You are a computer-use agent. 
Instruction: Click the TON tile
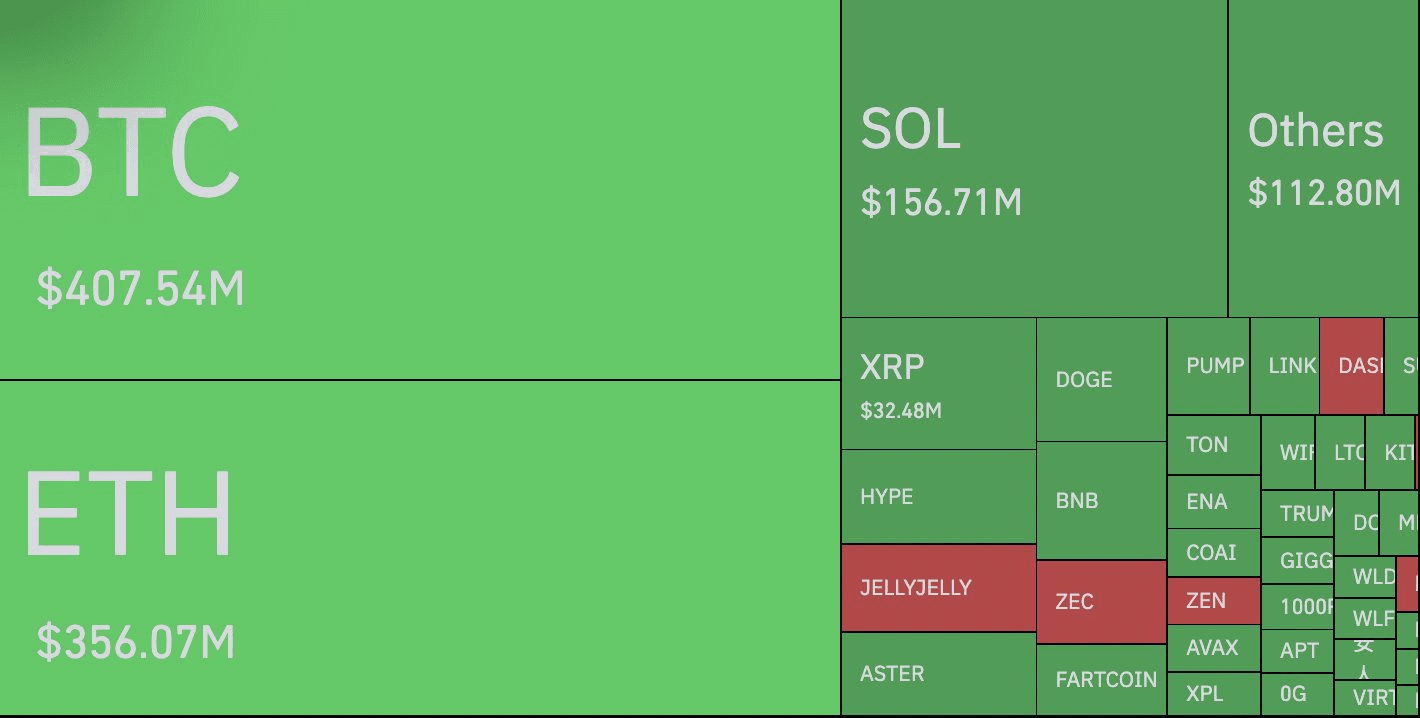pos(1213,445)
